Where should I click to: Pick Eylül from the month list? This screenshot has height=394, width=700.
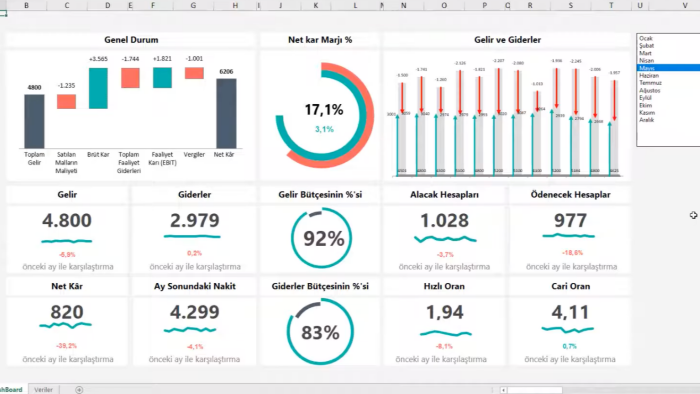668,98
